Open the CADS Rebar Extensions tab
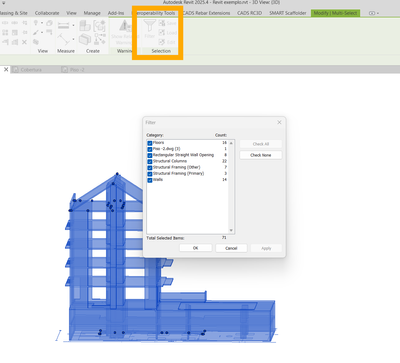Screen dimensions: 400x363 [x=206, y=13]
